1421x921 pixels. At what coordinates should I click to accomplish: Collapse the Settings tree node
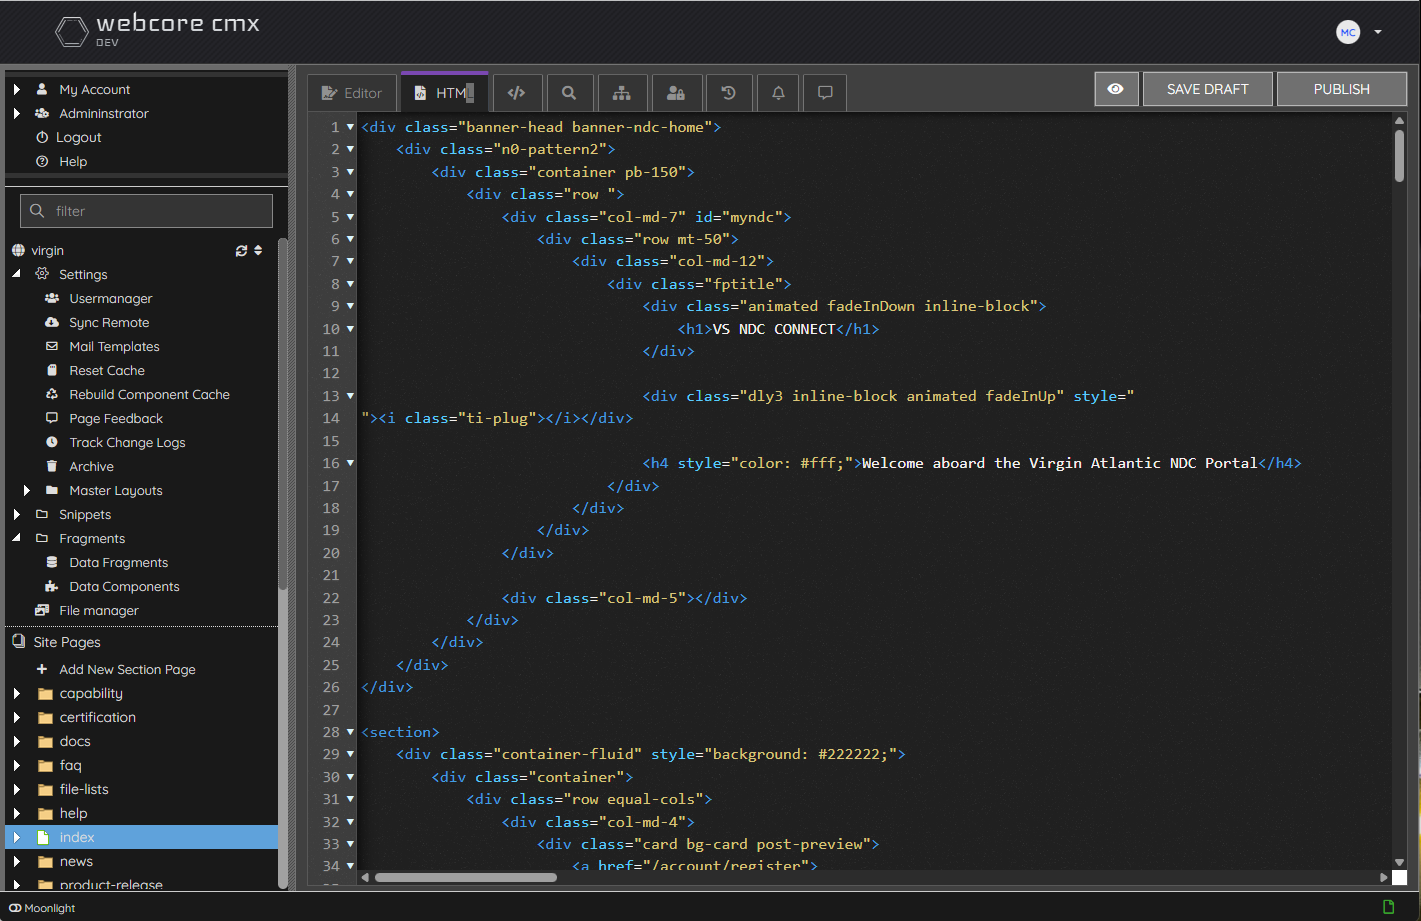point(17,274)
